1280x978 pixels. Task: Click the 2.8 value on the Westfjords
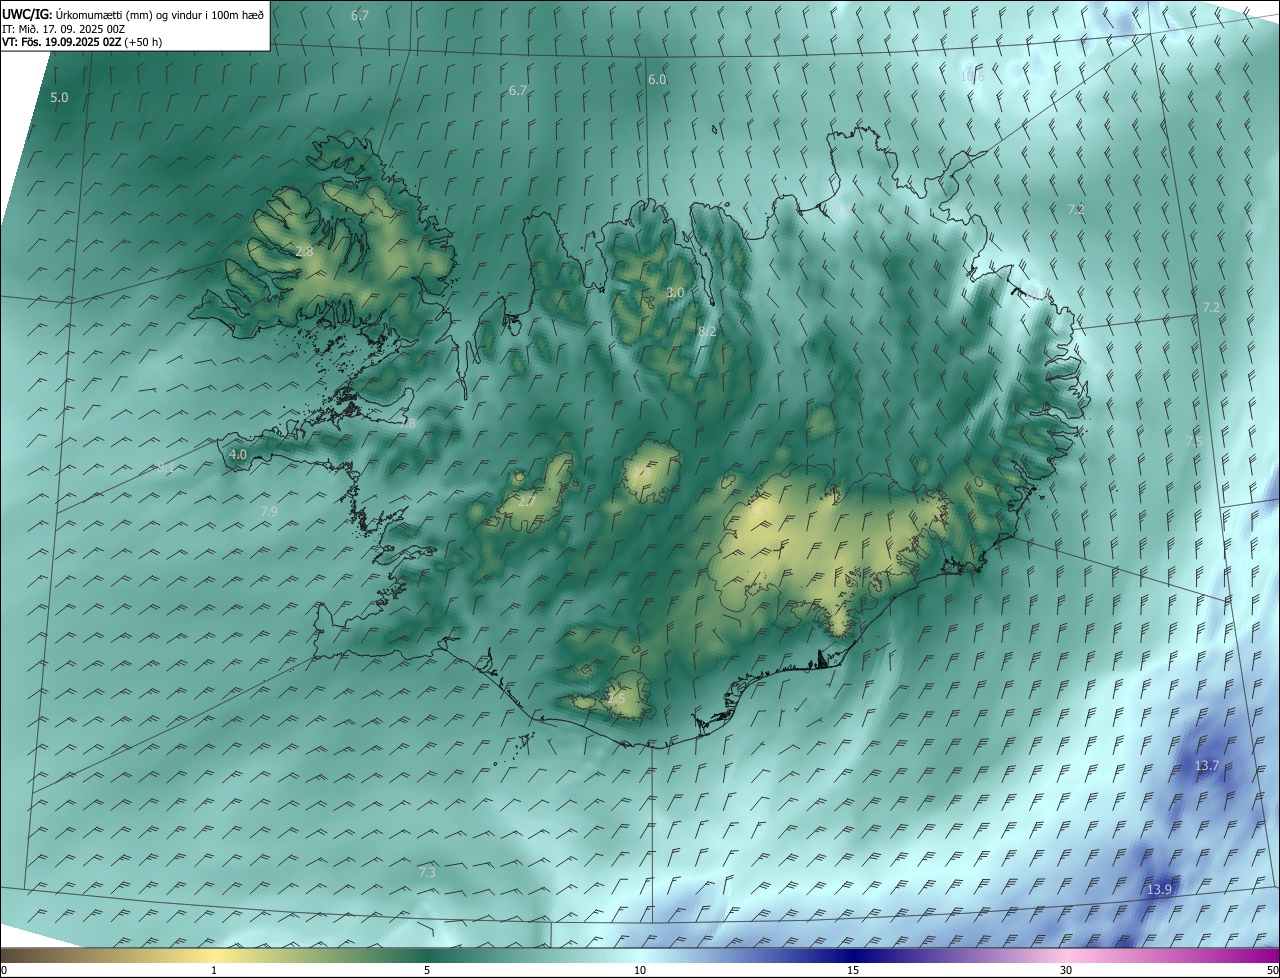click(304, 252)
